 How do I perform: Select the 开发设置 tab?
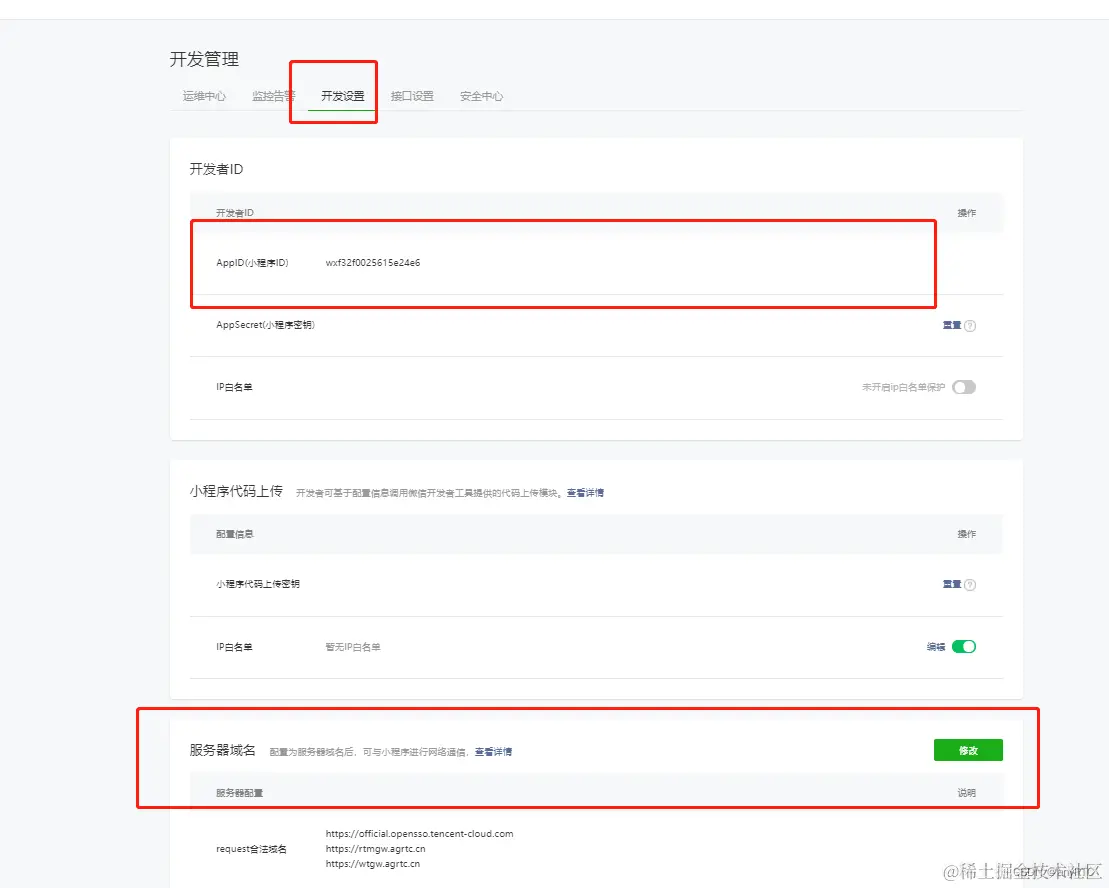click(342, 96)
